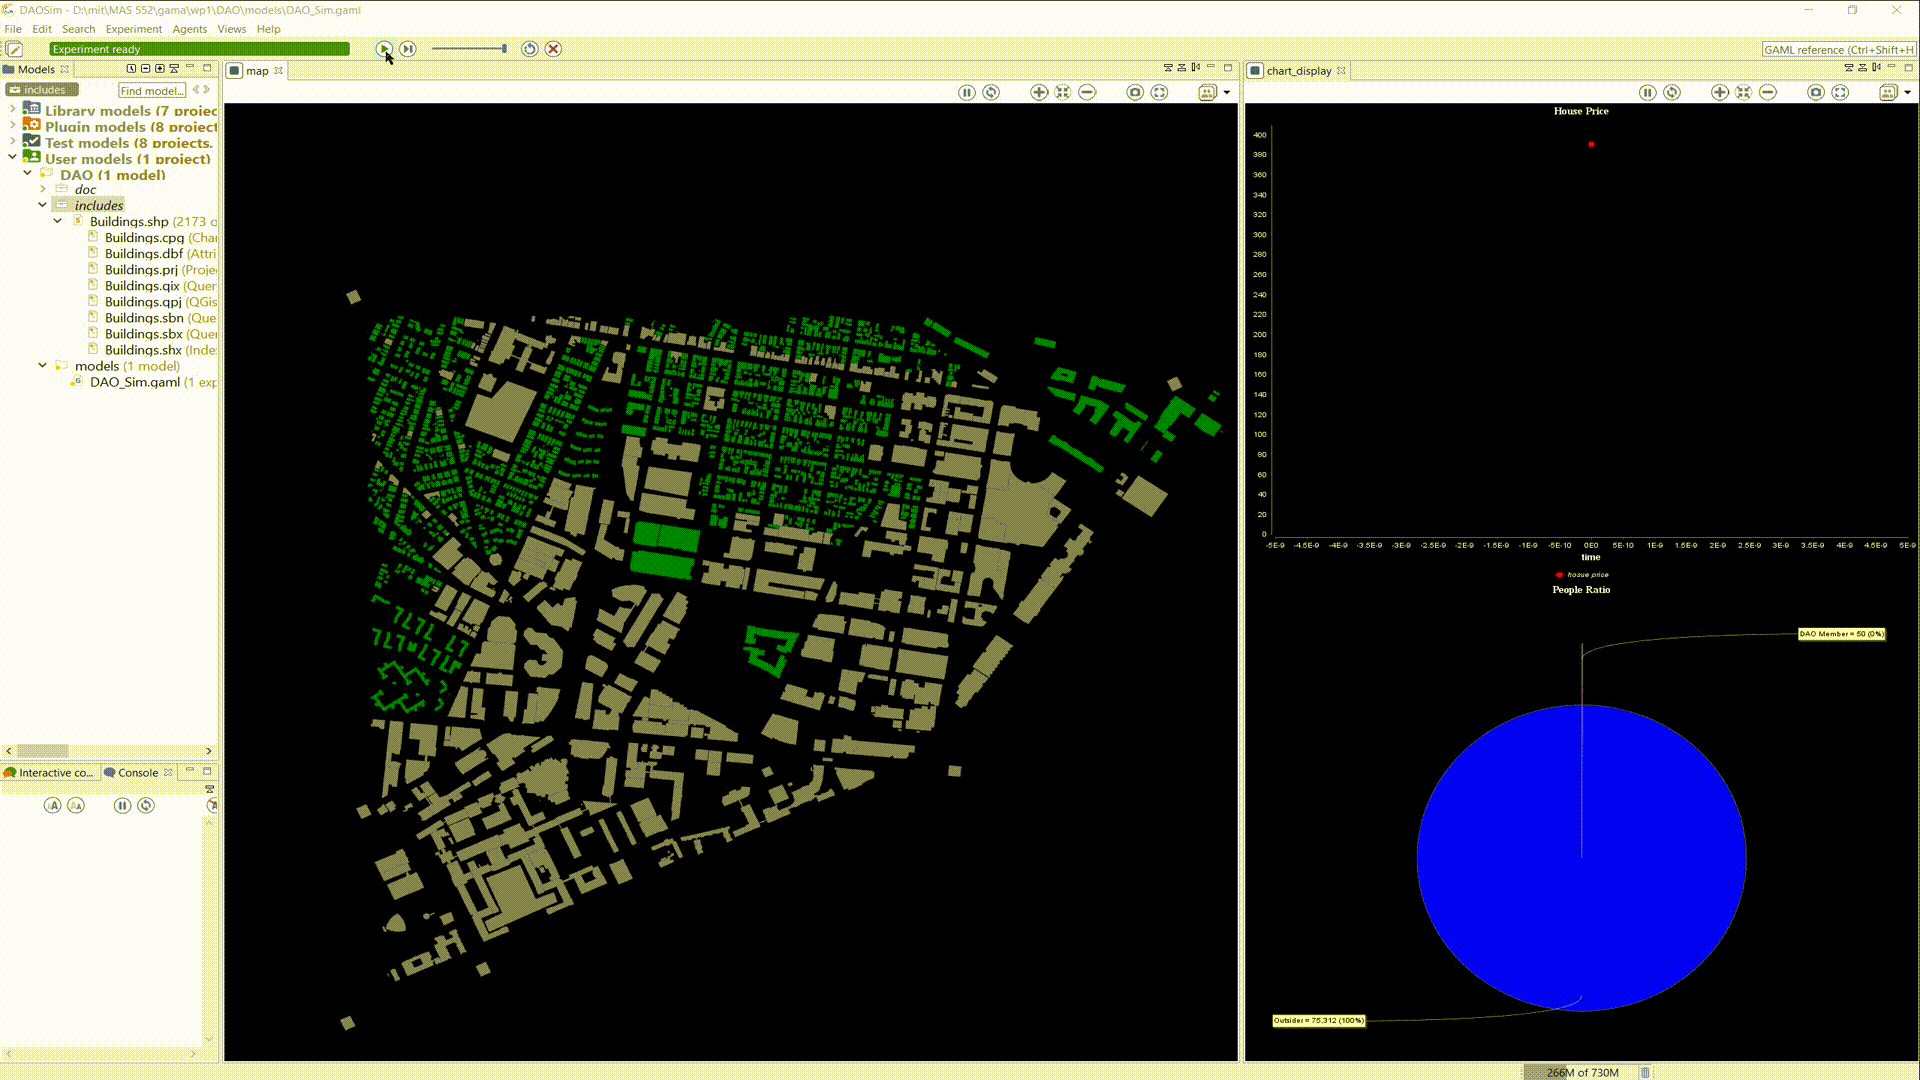
Task: Collapse the Buildings.shp file node
Action: point(57,221)
